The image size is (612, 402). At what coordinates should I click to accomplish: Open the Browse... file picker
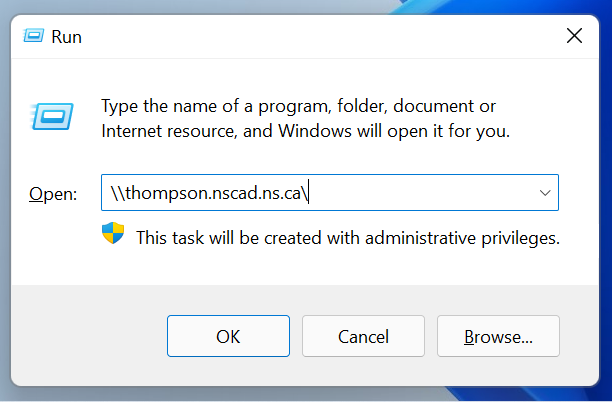click(498, 336)
